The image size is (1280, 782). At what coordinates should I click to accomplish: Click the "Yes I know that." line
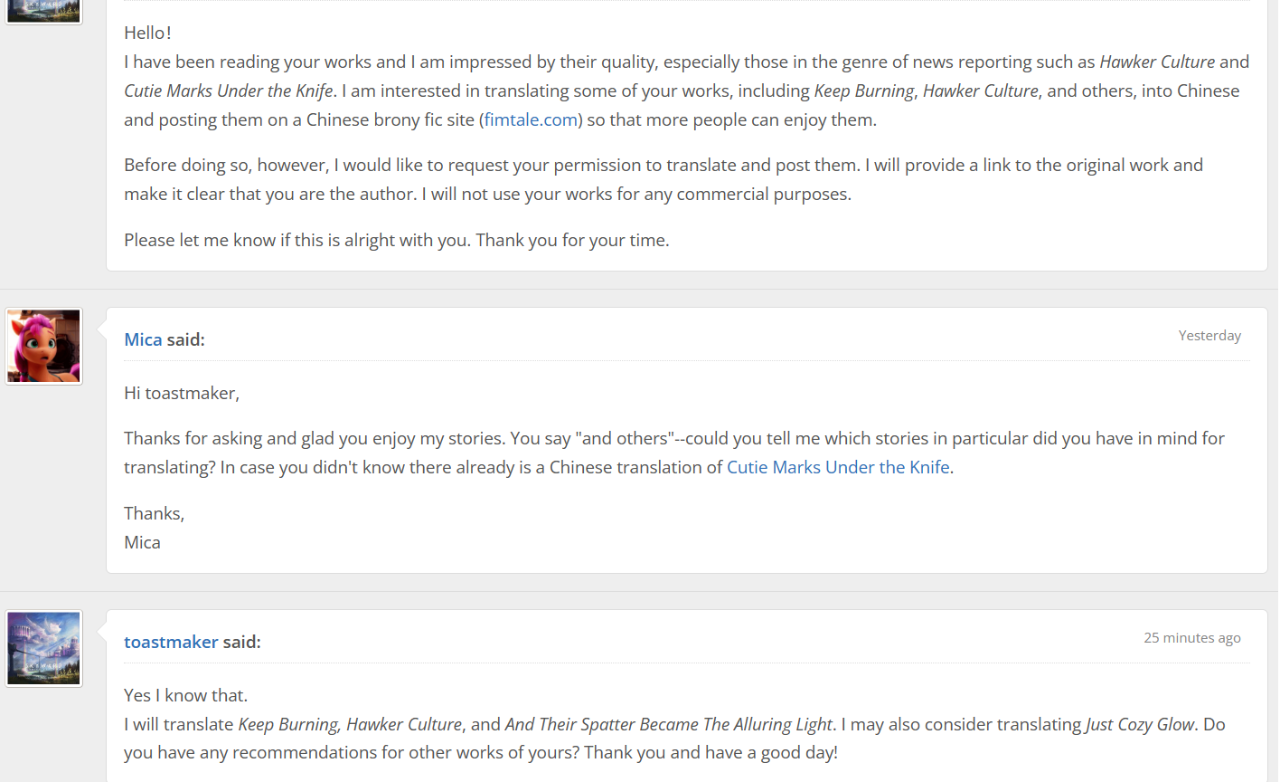185,695
